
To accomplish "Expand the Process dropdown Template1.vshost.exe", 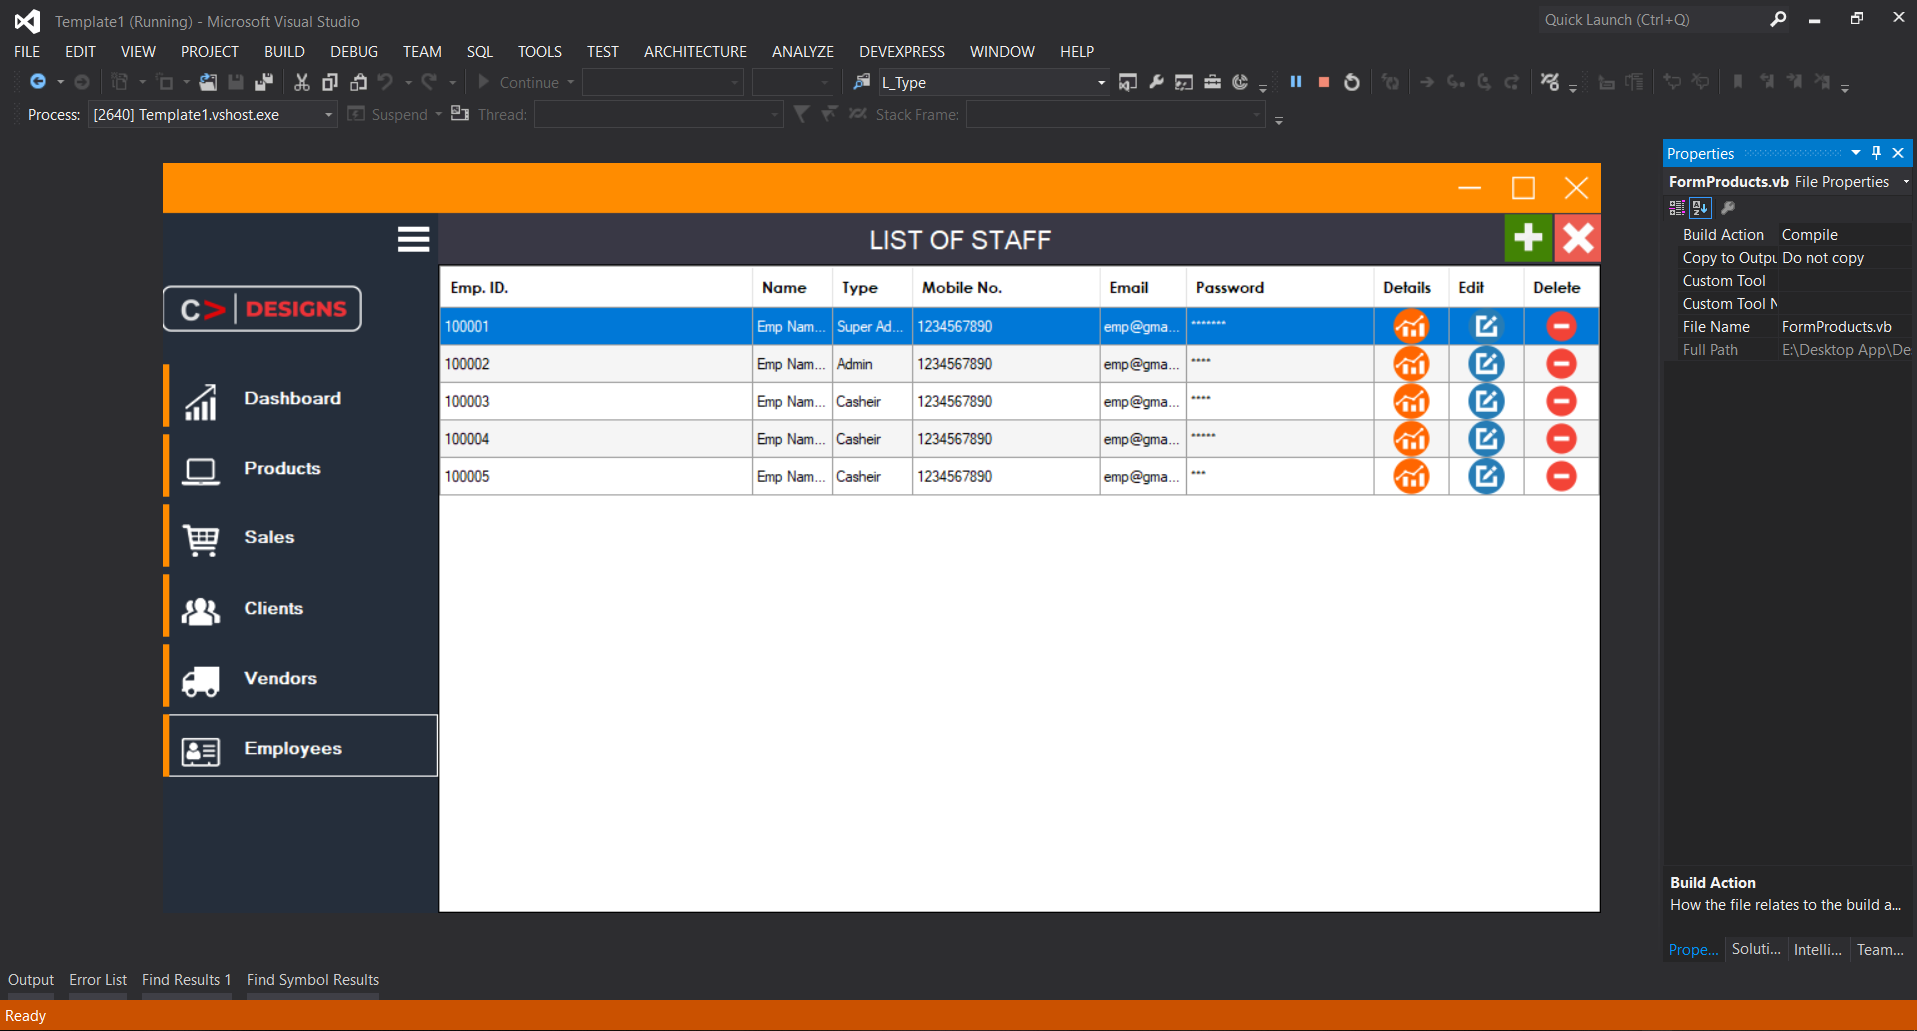I will [328, 115].
